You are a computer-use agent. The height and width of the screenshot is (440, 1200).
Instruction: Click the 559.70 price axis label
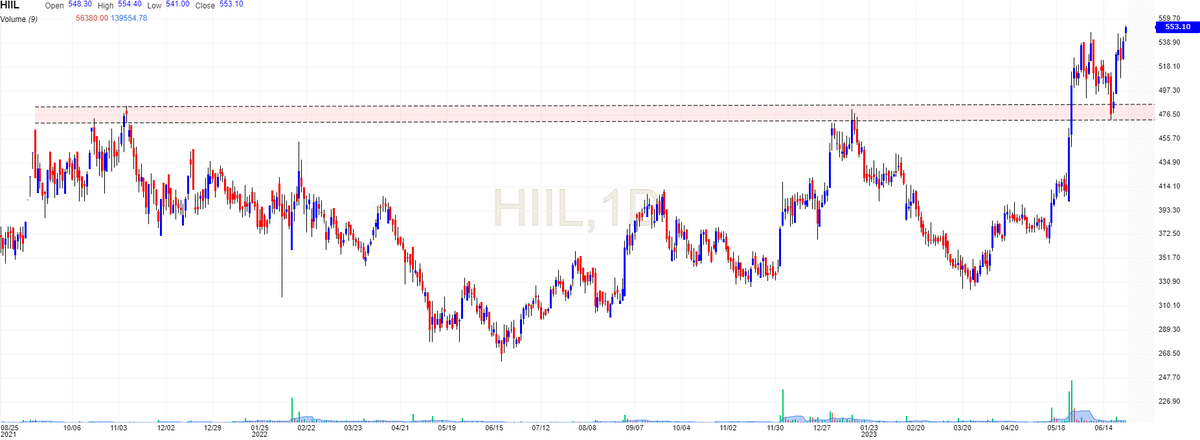click(1170, 18)
